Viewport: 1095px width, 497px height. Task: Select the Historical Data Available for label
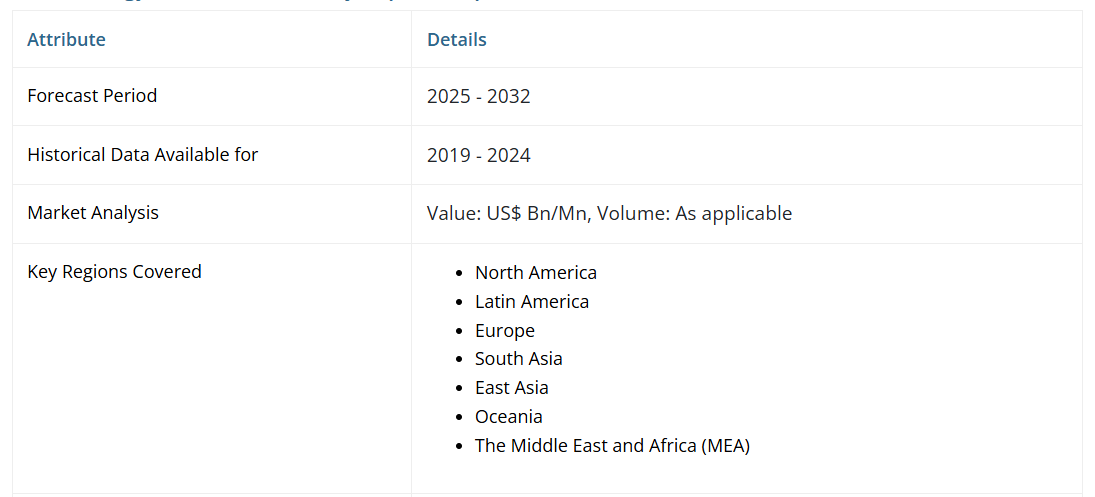pos(142,155)
